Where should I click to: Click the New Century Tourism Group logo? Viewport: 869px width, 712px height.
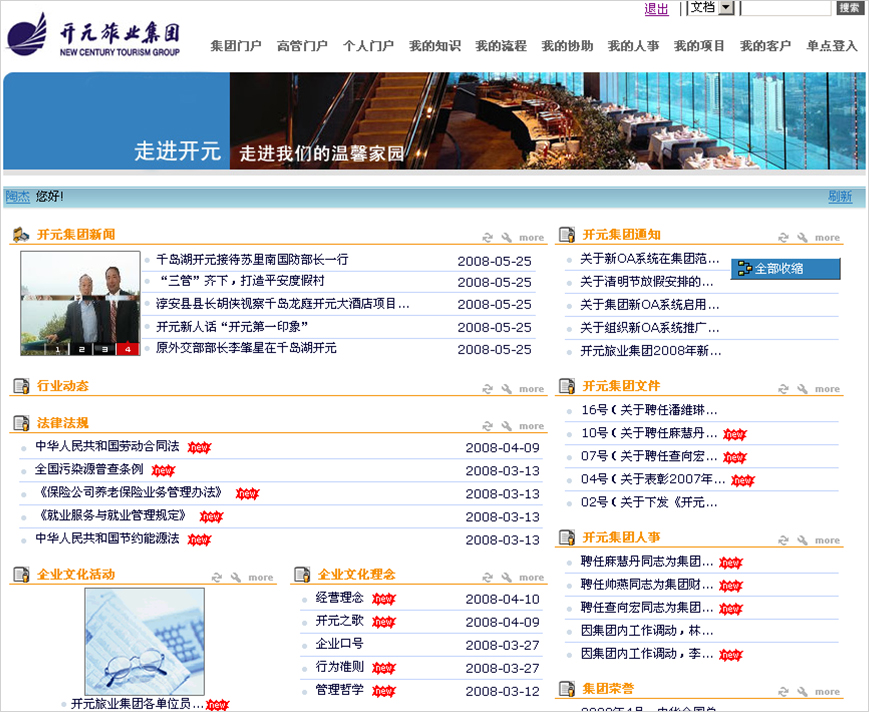(x=93, y=34)
